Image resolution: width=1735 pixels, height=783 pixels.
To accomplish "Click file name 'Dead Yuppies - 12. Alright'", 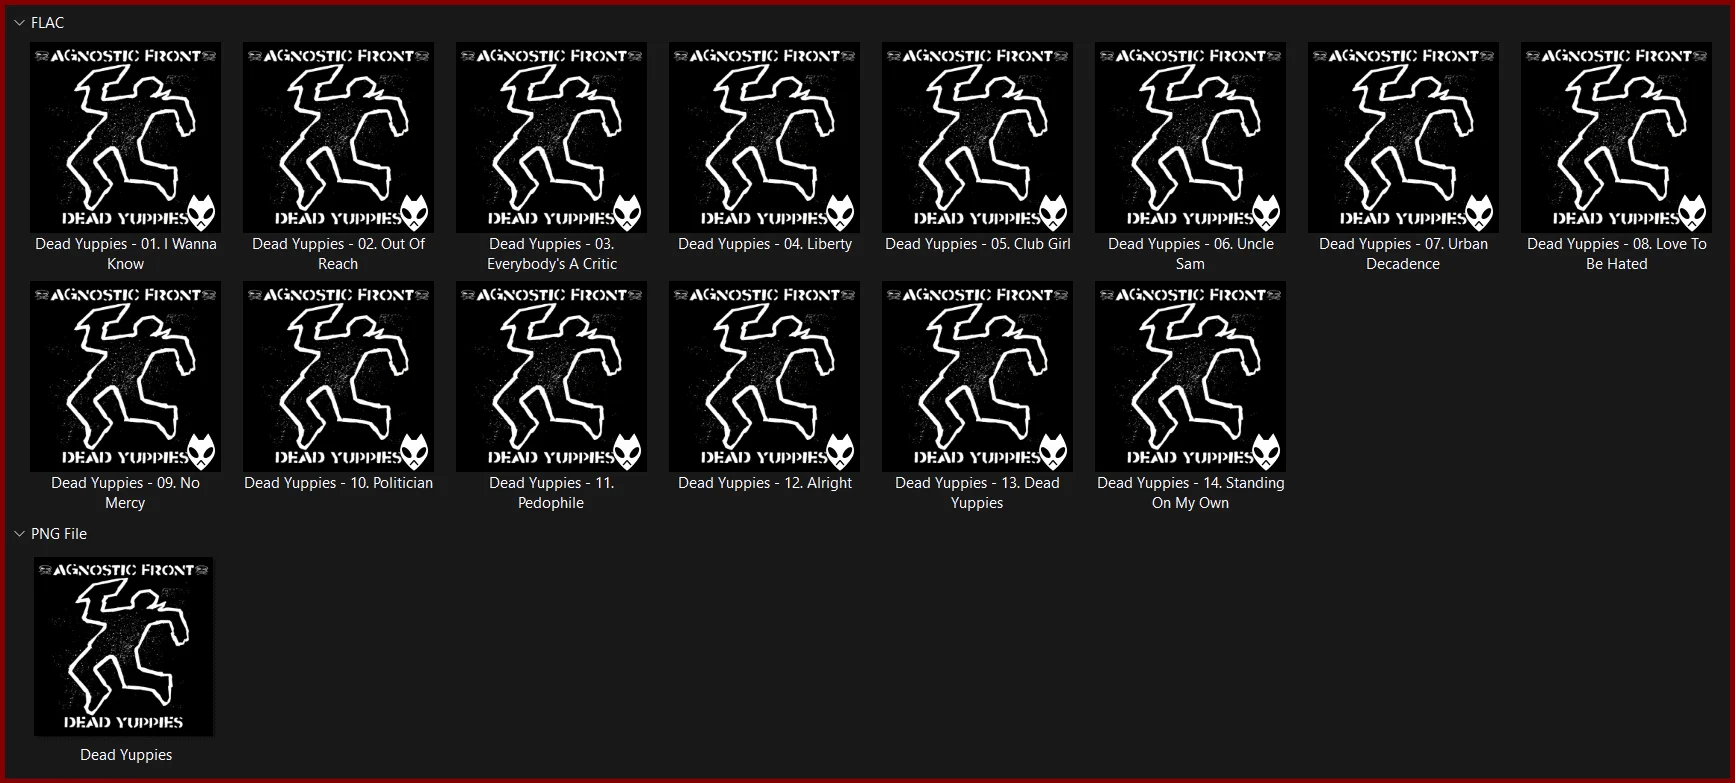I will (764, 483).
